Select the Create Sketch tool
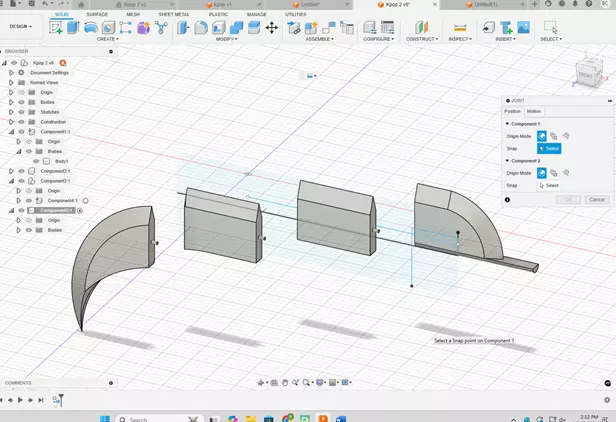The width and height of the screenshot is (616, 422). (x=56, y=28)
